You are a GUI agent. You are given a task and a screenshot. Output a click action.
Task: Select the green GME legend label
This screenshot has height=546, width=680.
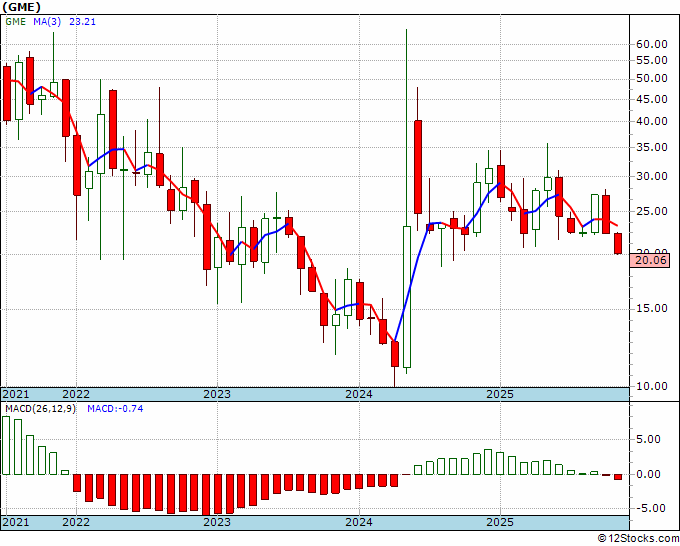tap(16, 22)
